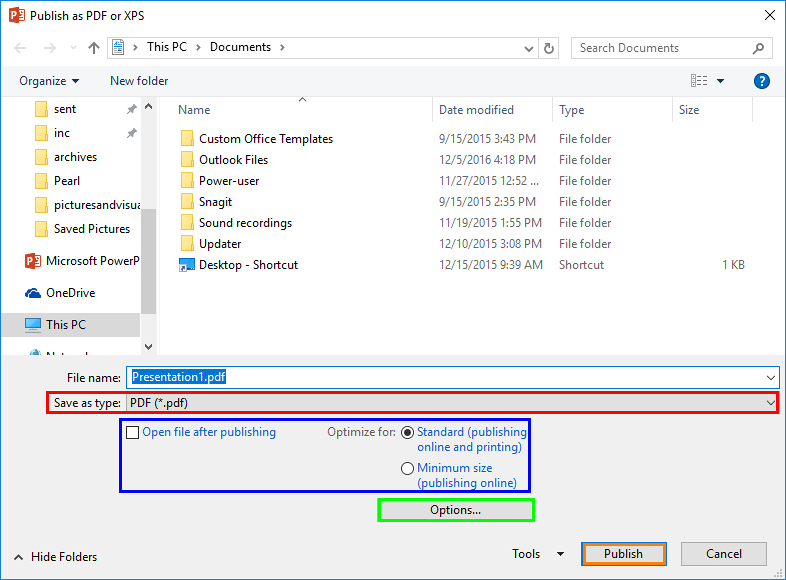The height and width of the screenshot is (580, 786).
Task: Open the Tools dropdown menu
Action: click(x=538, y=554)
